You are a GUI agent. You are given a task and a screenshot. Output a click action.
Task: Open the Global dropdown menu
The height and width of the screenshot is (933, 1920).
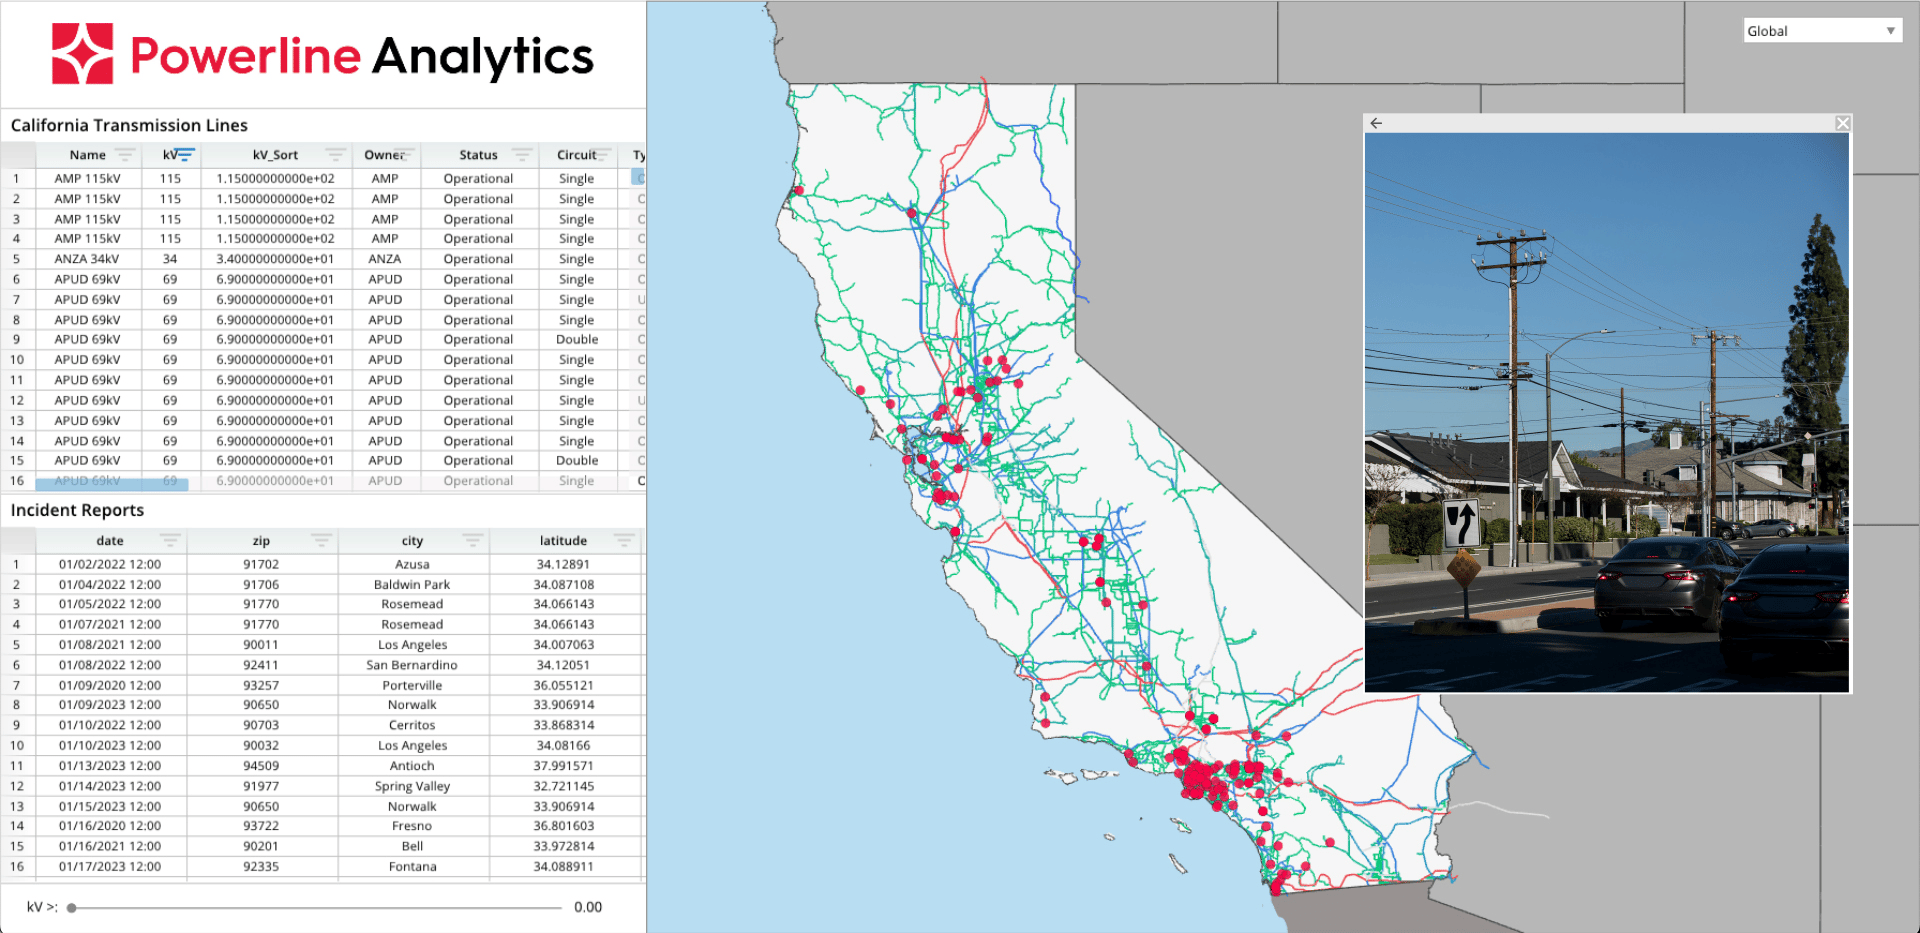pos(1822,31)
